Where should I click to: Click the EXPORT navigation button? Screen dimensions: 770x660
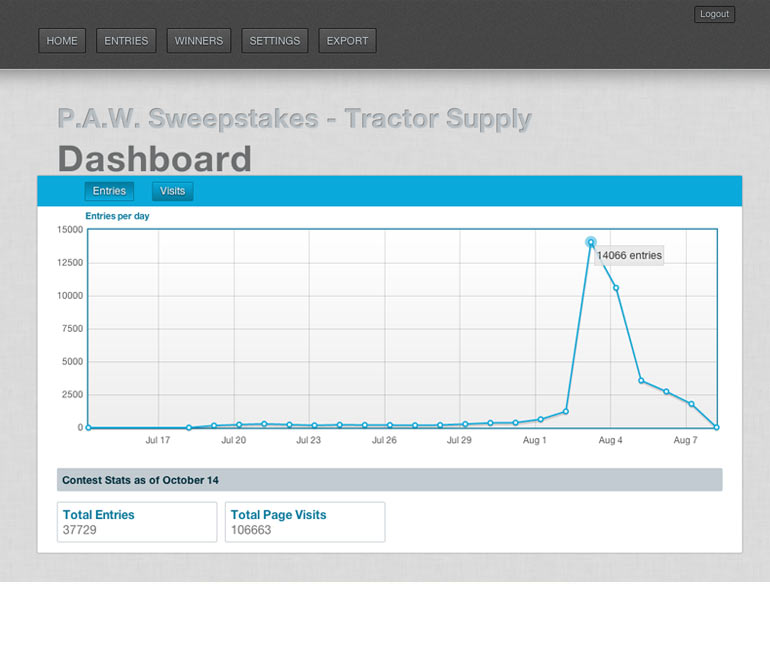347,41
